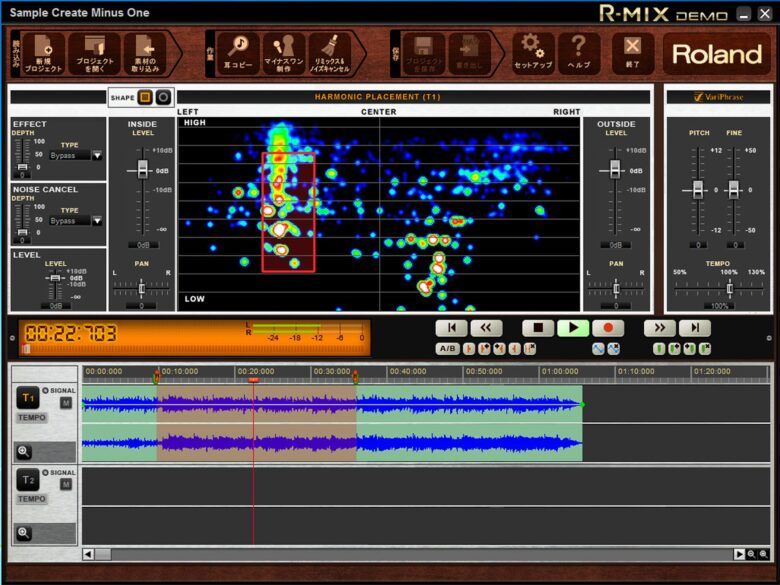
Task: Click the first timeline zoom magnifier
Action: coord(751,554)
